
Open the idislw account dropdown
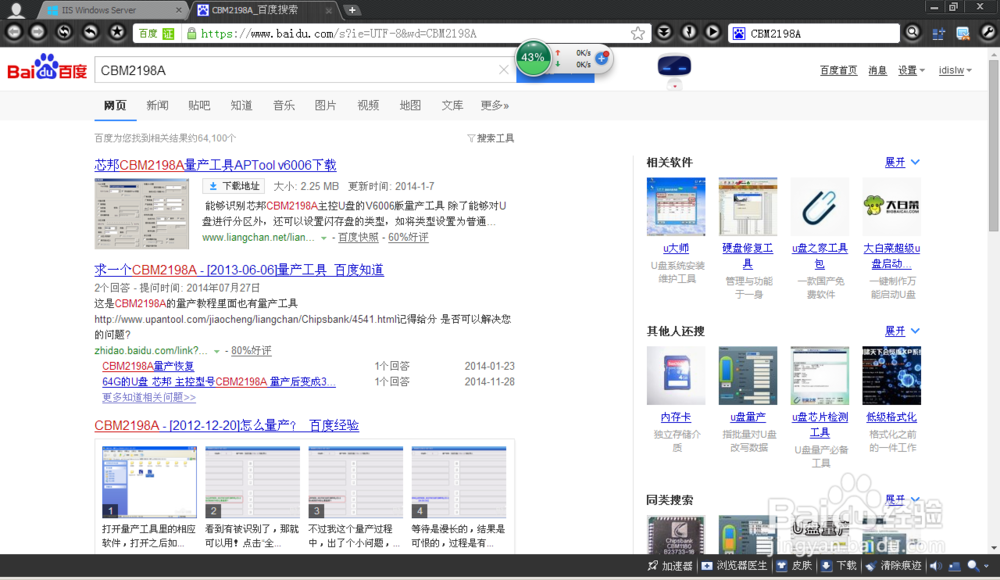(x=955, y=70)
